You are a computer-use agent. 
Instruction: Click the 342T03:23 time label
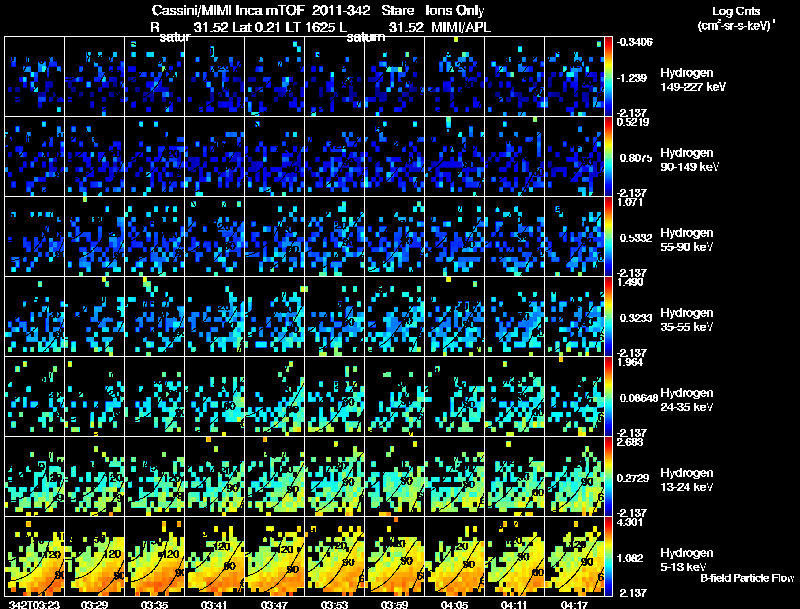click(34, 604)
